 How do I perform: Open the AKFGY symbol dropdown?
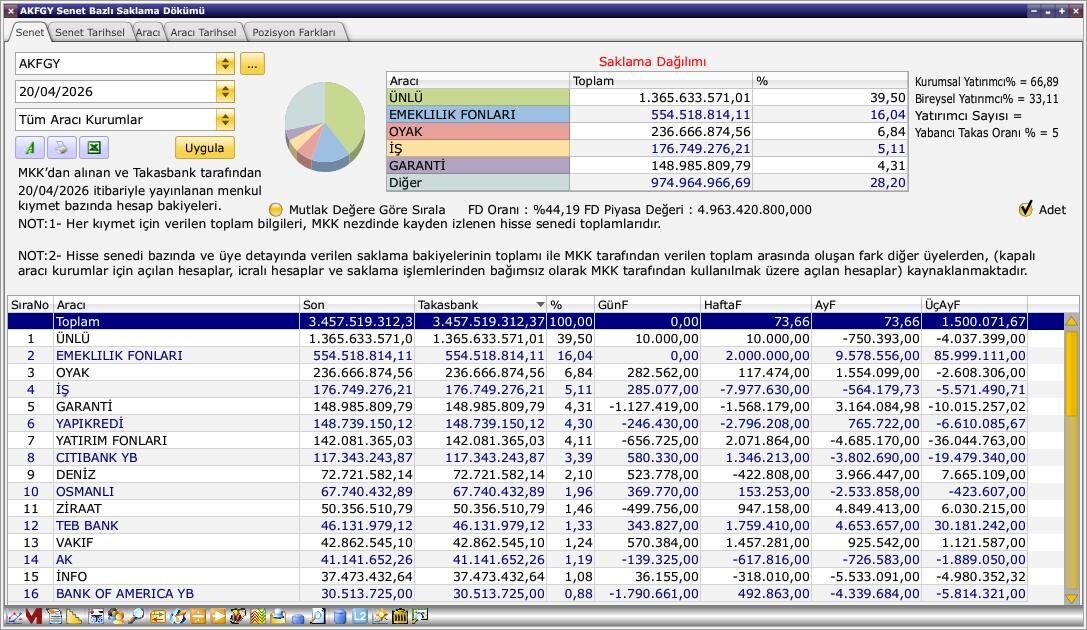[x=225, y=64]
